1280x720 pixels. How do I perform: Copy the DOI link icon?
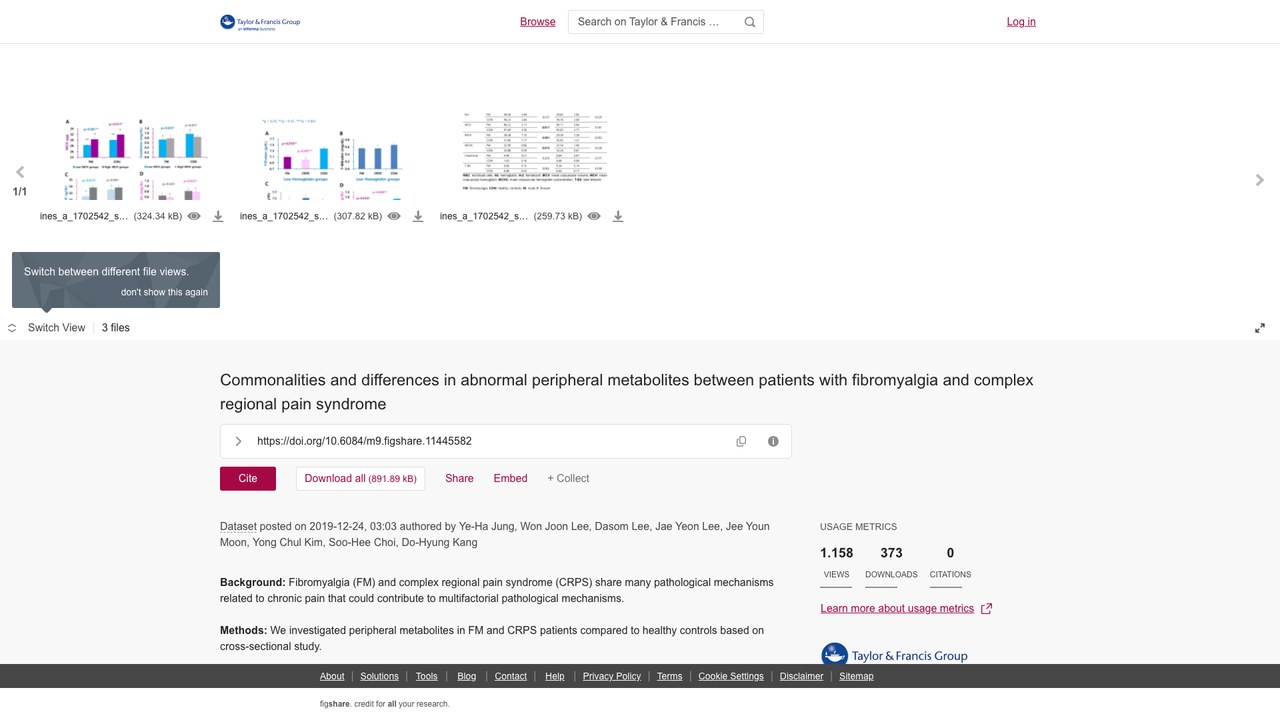(741, 441)
